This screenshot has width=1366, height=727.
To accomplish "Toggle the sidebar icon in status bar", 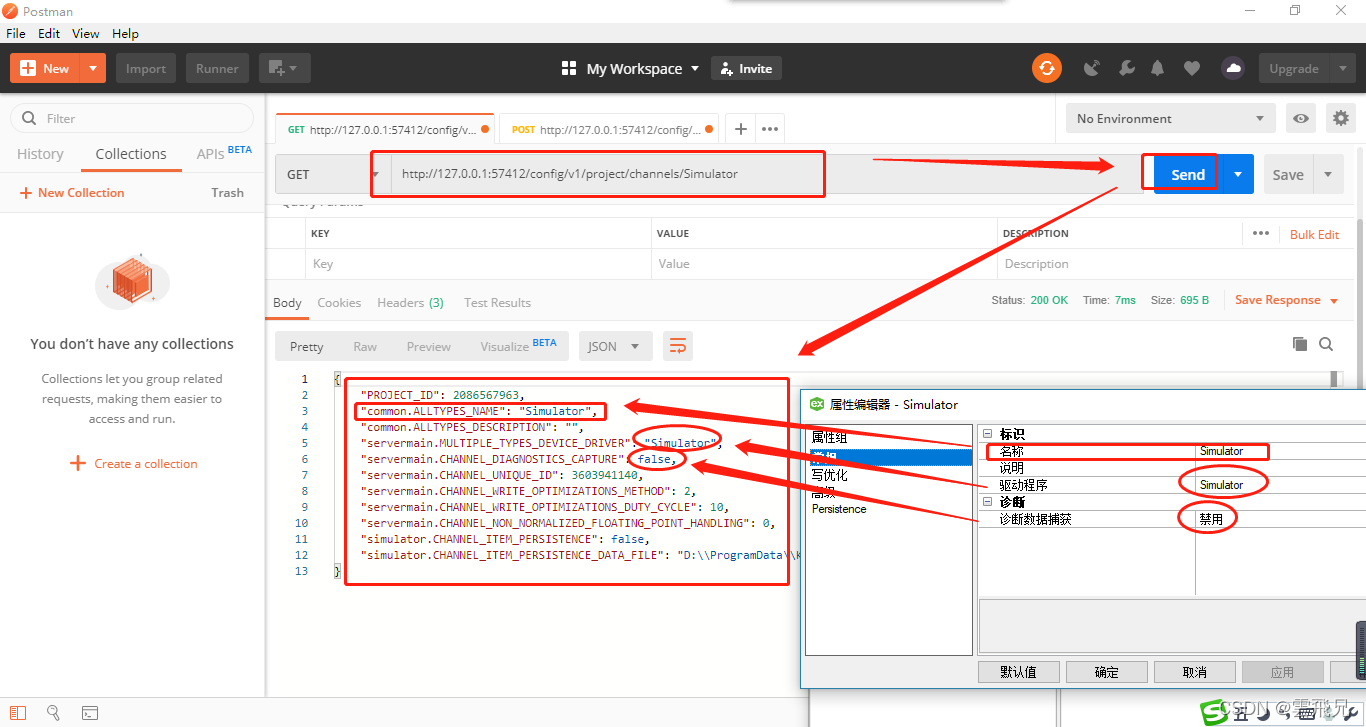I will [x=18, y=713].
